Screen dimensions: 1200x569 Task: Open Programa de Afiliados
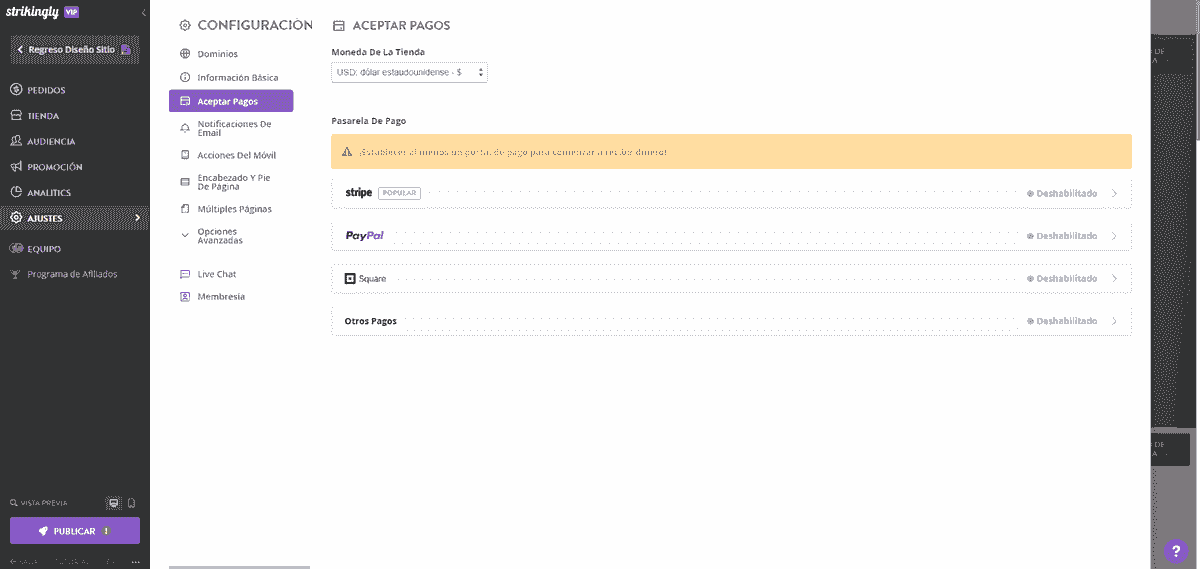[71, 274]
